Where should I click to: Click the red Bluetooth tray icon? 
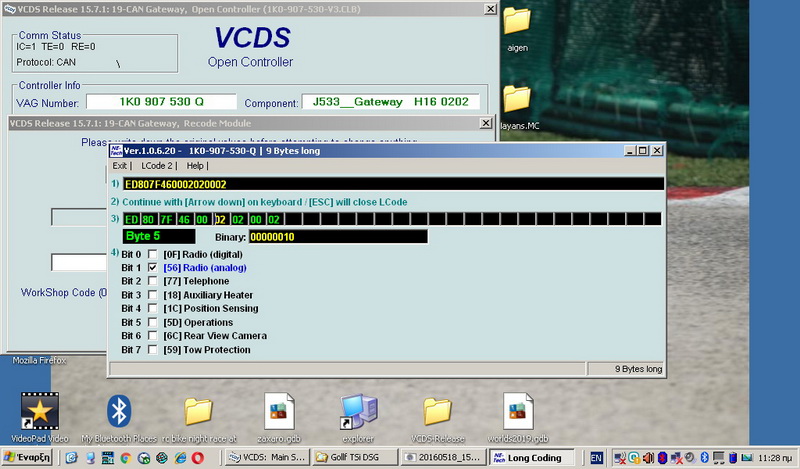(662, 458)
